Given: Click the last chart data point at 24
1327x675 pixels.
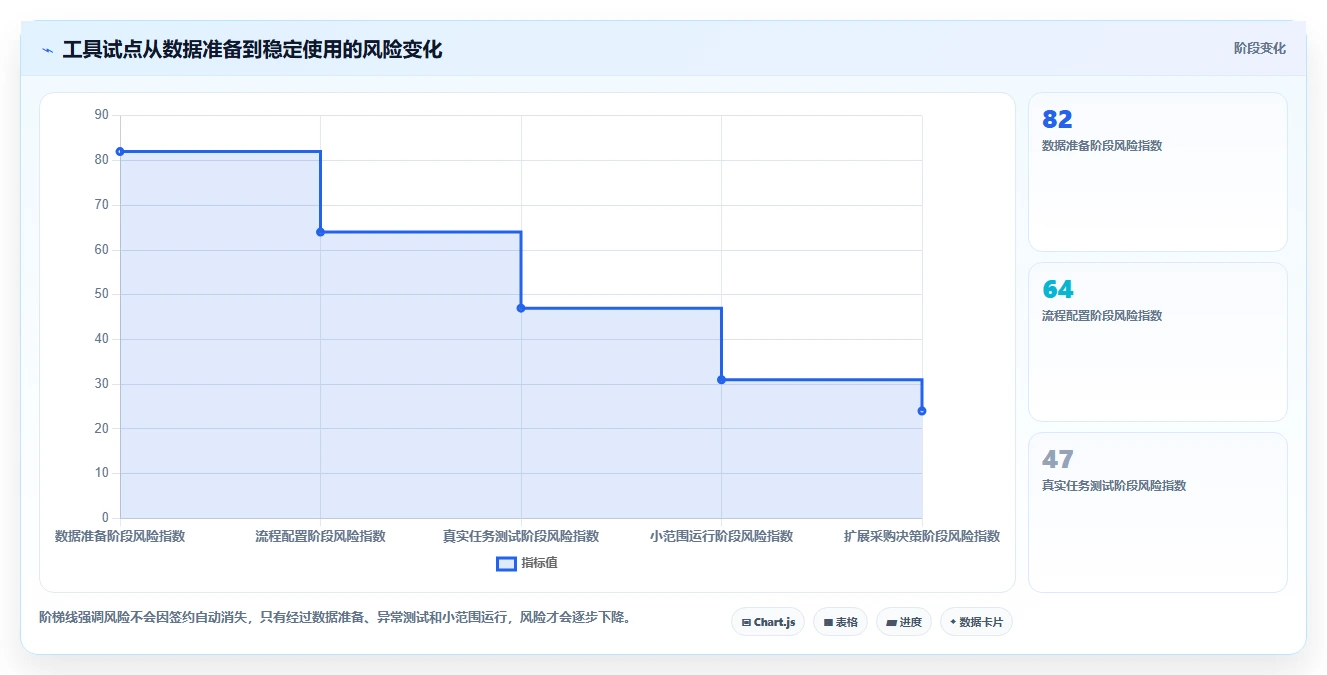Looking at the screenshot, I should point(921,411).
